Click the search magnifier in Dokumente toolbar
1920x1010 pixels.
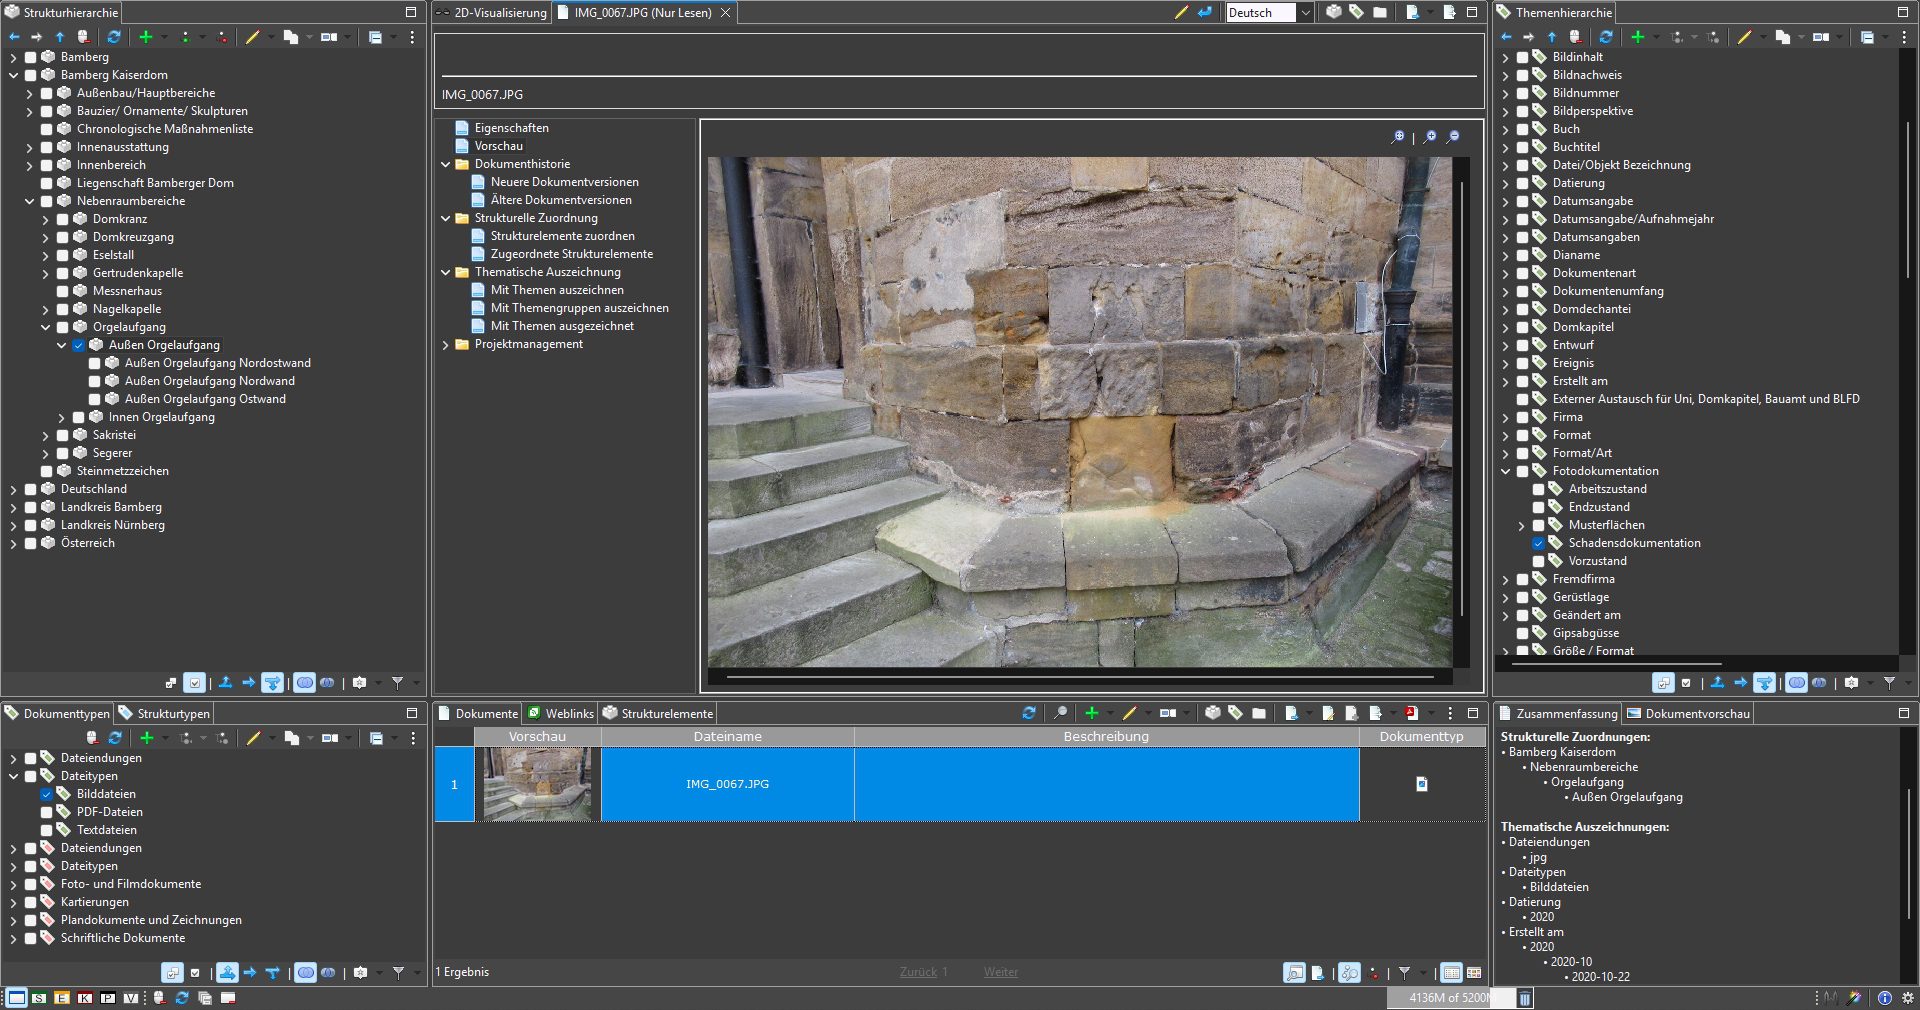[1060, 713]
